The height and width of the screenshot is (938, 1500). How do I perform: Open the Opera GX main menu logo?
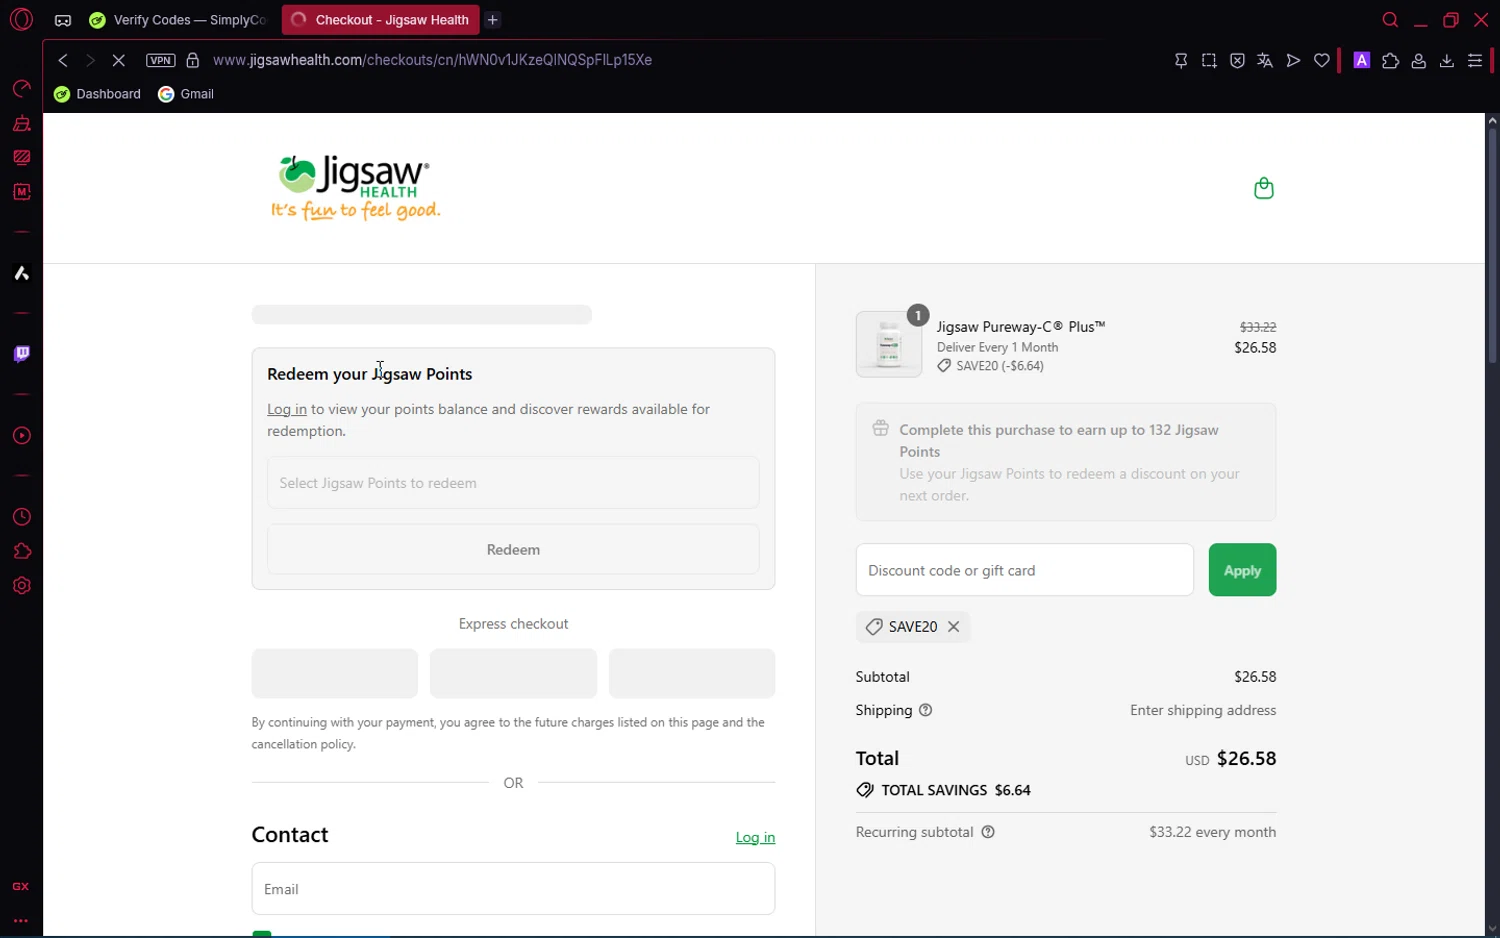coord(21,19)
